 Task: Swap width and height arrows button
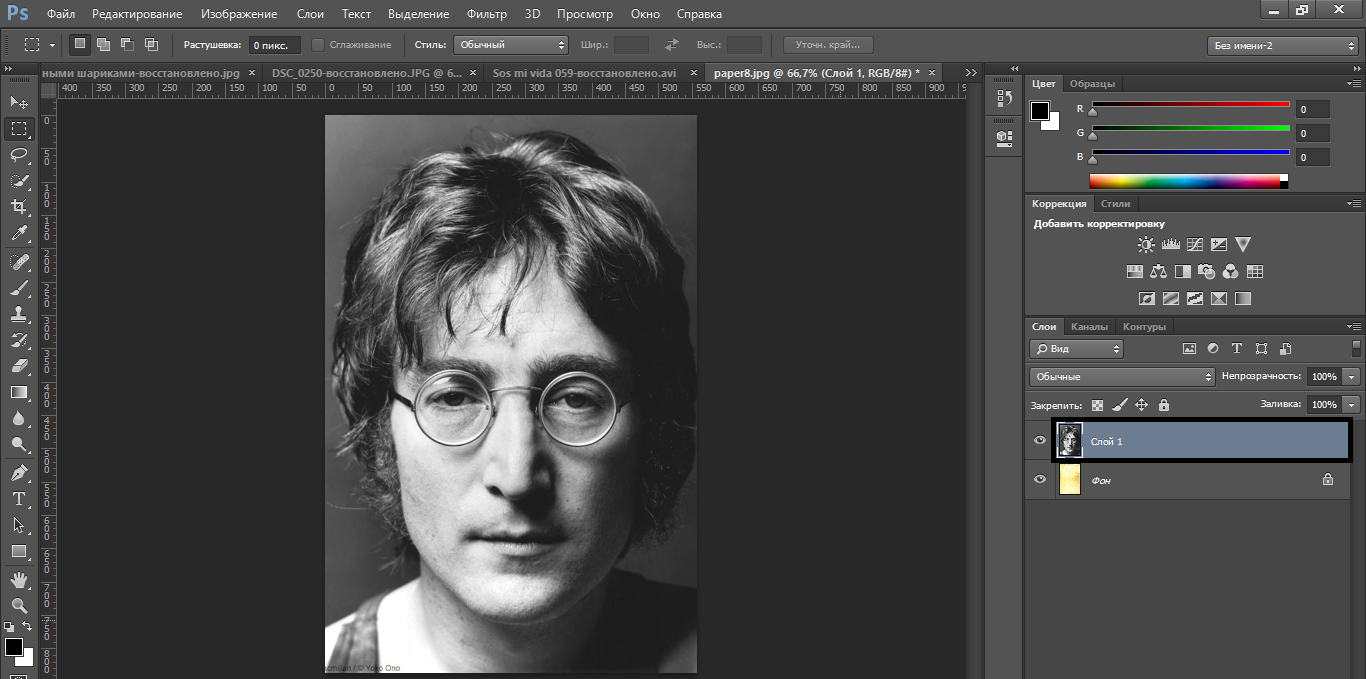click(x=672, y=45)
